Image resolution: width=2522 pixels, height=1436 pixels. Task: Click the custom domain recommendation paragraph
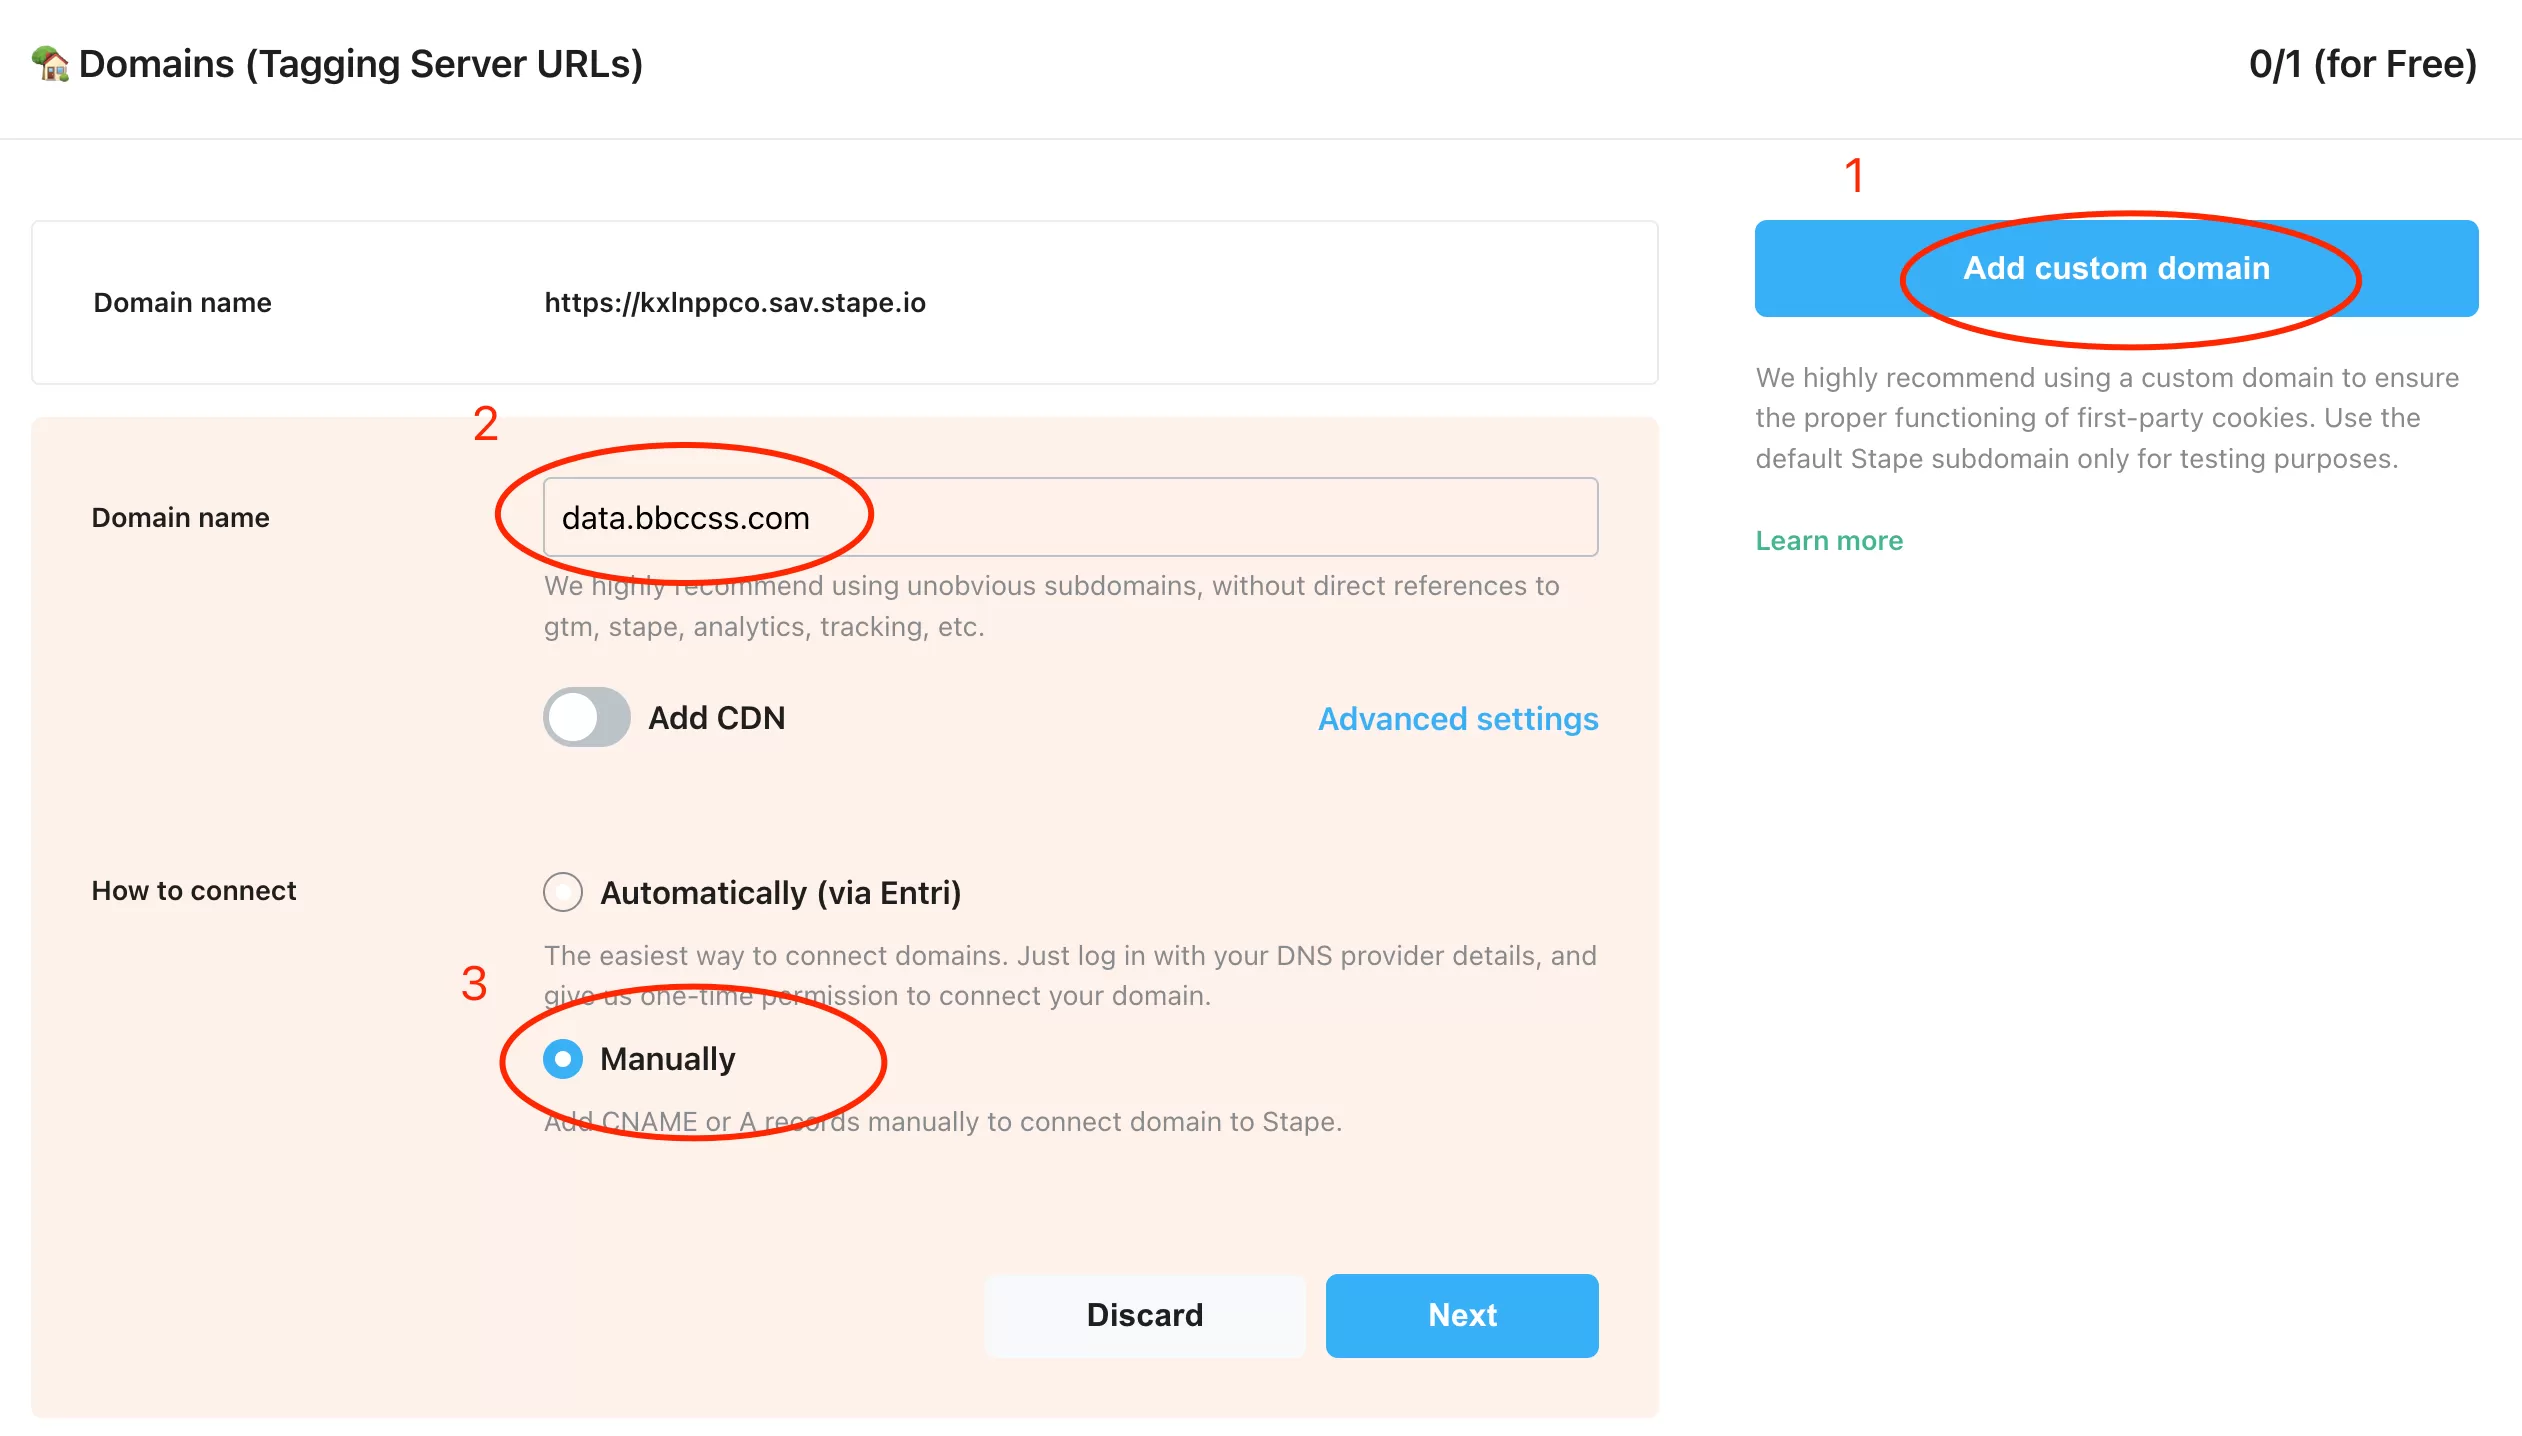[x=2107, y=418]
